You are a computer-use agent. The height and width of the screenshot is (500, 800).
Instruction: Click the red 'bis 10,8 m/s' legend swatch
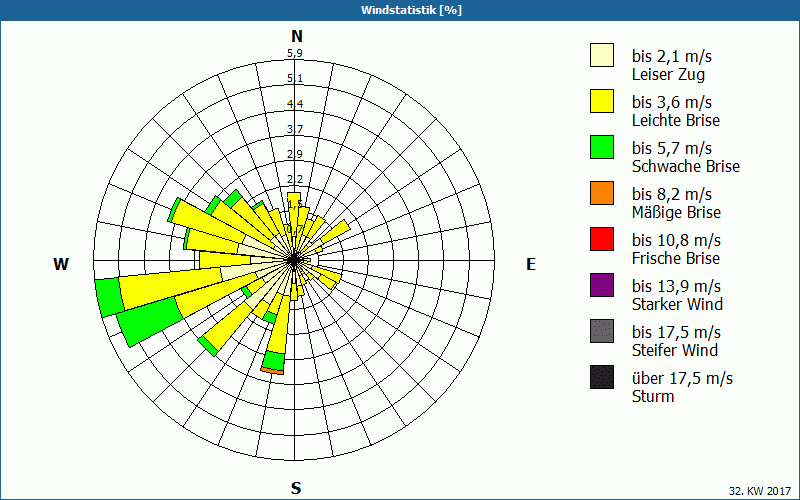[602, 239]
